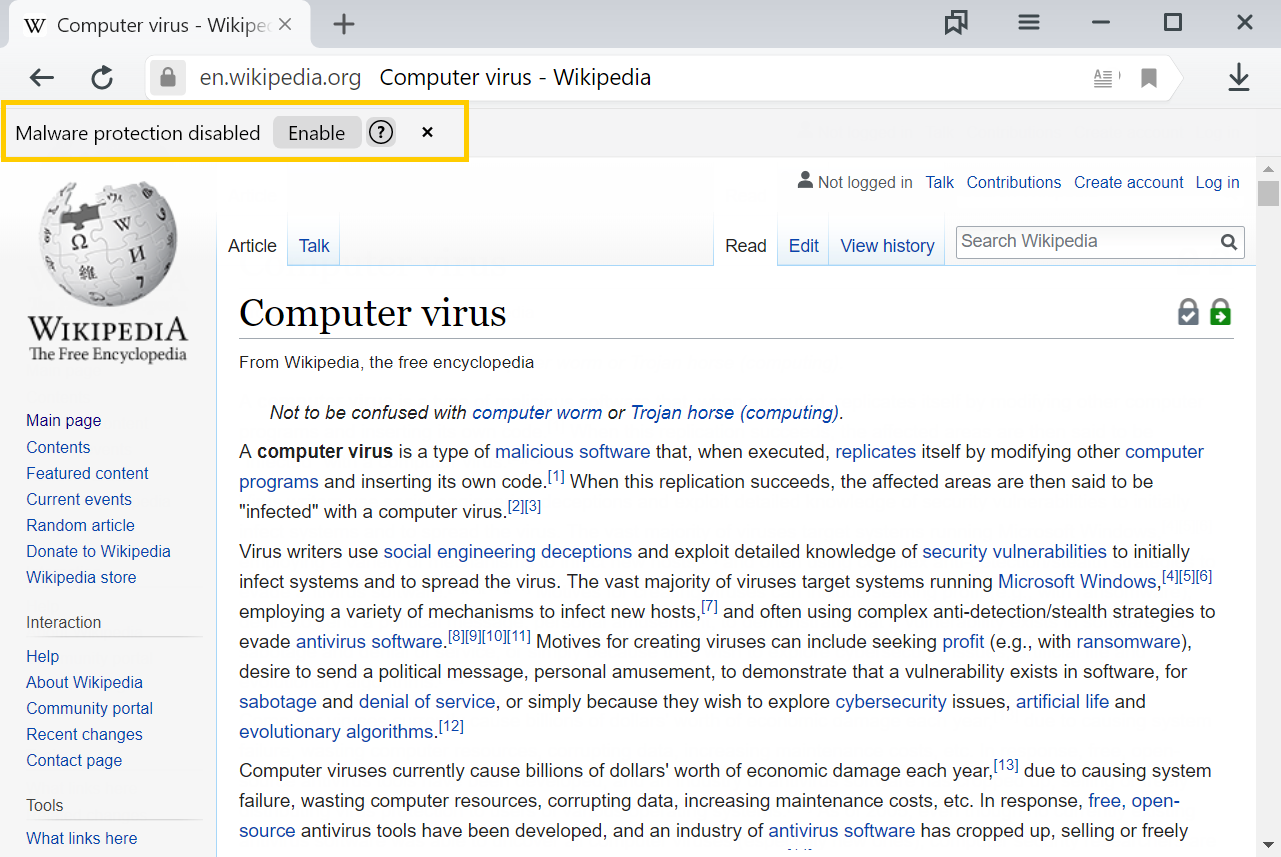Click the Create account link
1281x857 pixels.
pos(1129,183)
